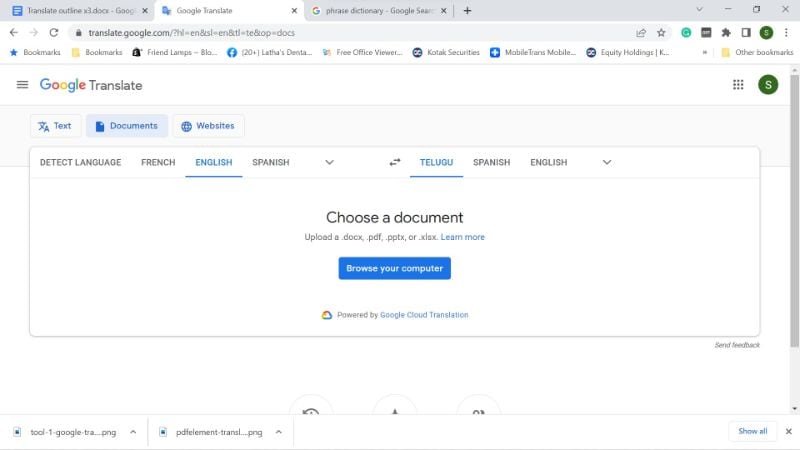Open the Learn more link
Viewport: 800px width, 450px height.
tap(462, 237)
